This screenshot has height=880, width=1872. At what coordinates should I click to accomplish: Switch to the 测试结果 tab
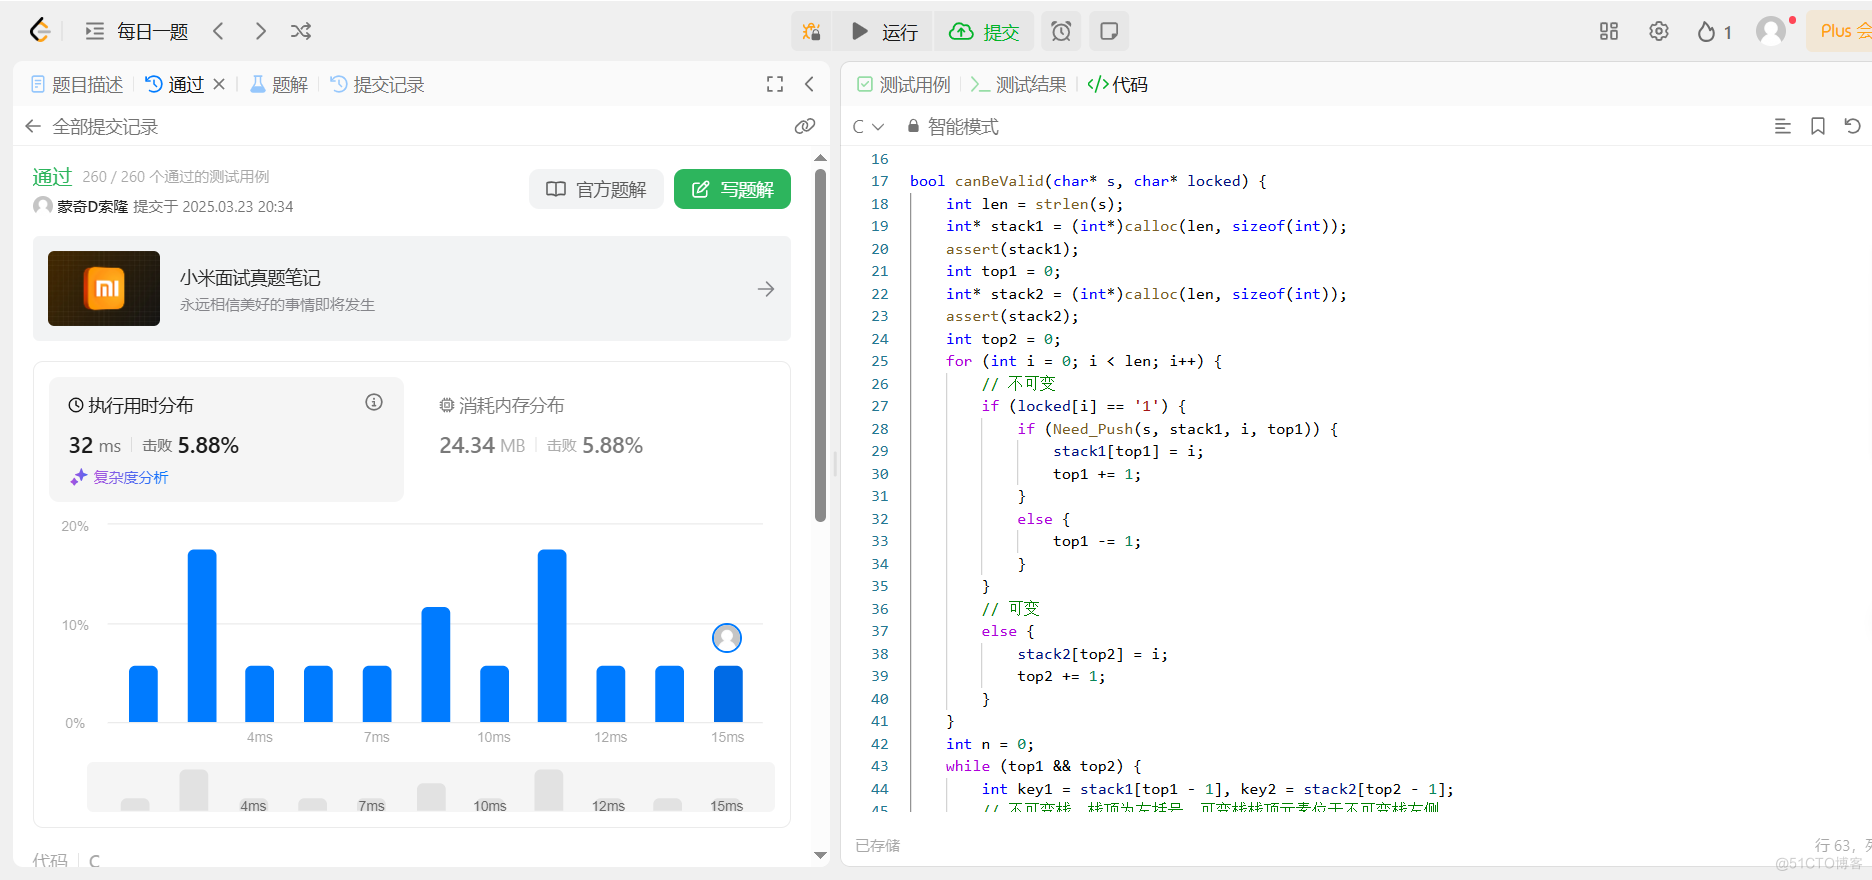(1019, 85)
